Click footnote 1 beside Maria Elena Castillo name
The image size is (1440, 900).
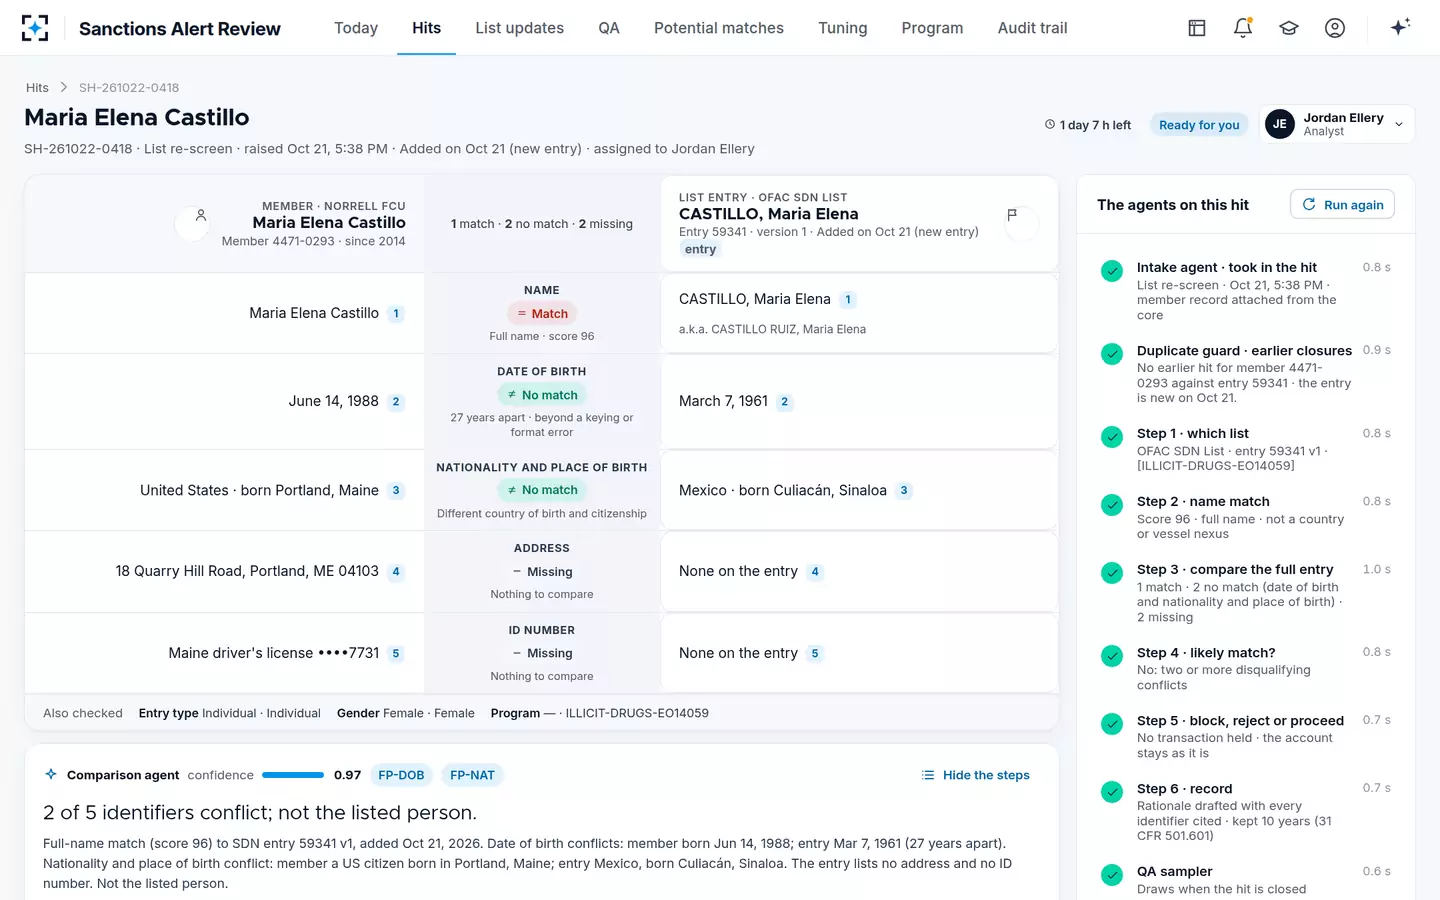396,314
